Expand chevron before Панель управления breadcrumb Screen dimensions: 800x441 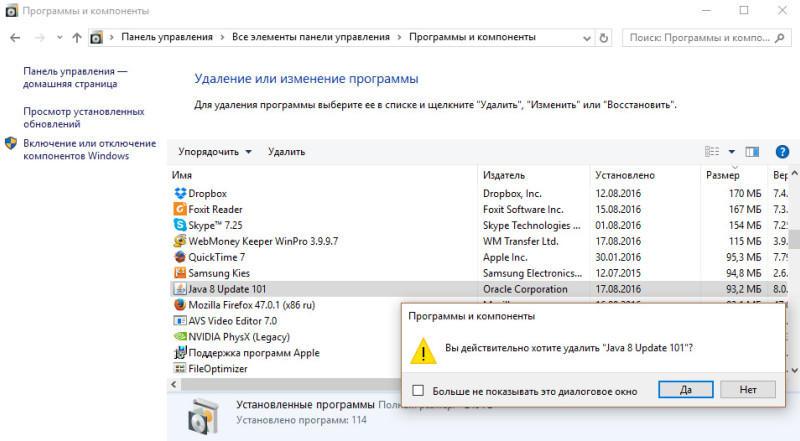coord(112,37)
